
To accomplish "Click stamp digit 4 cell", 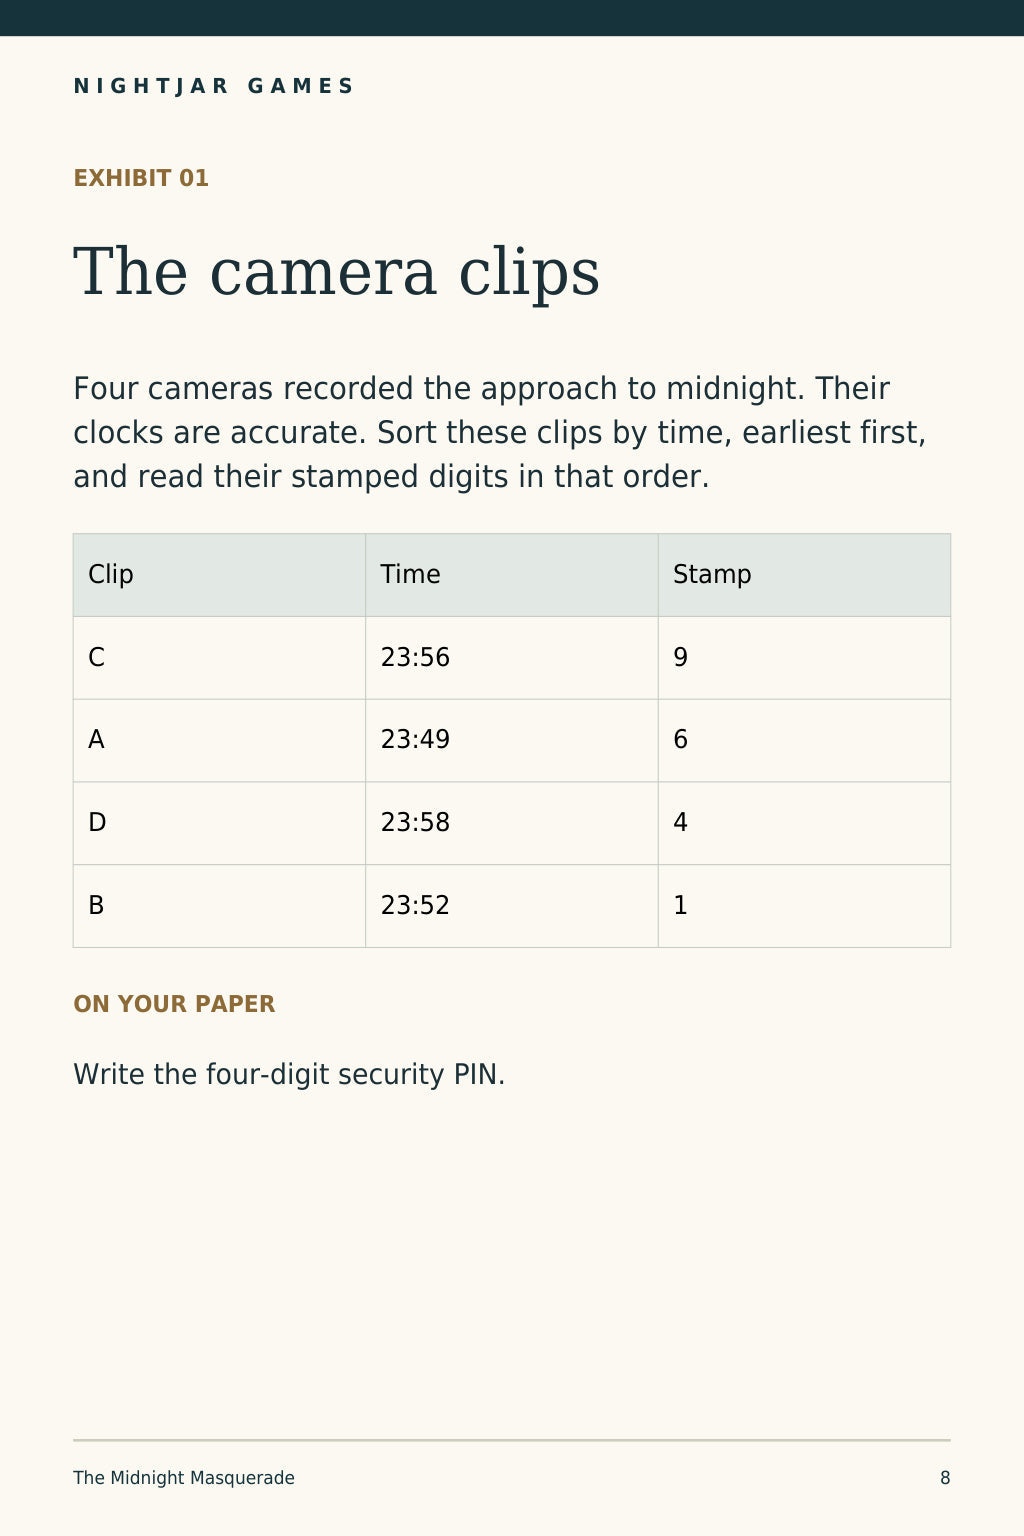I will click(804, 823).
